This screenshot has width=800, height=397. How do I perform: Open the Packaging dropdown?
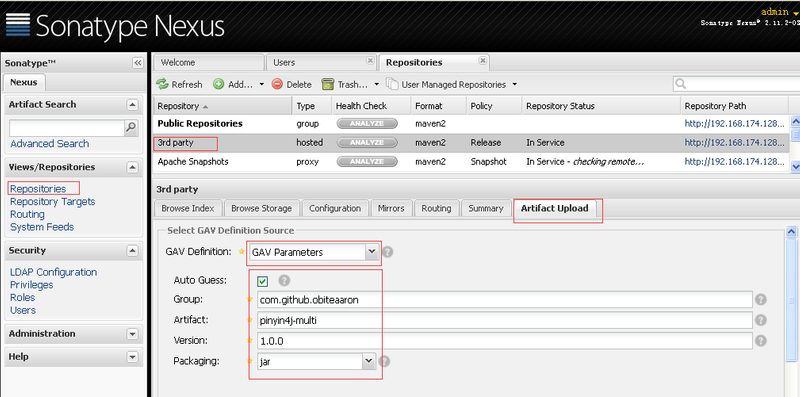tap(368, 361)
